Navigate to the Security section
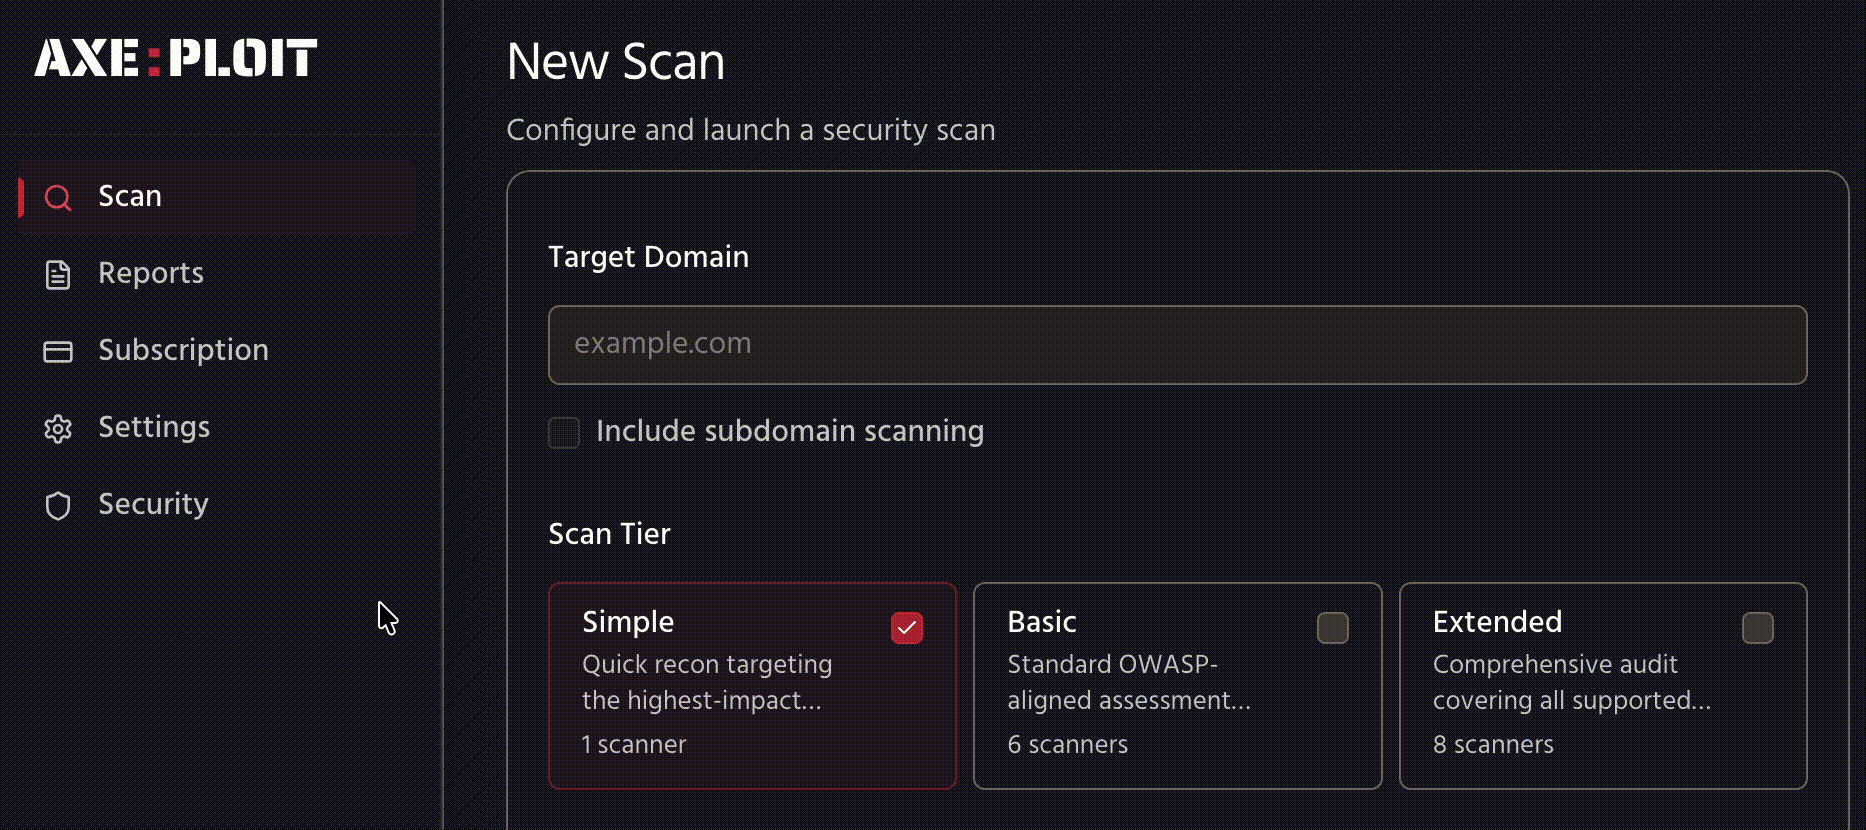 pyautogui.click(x=153, y=504)
